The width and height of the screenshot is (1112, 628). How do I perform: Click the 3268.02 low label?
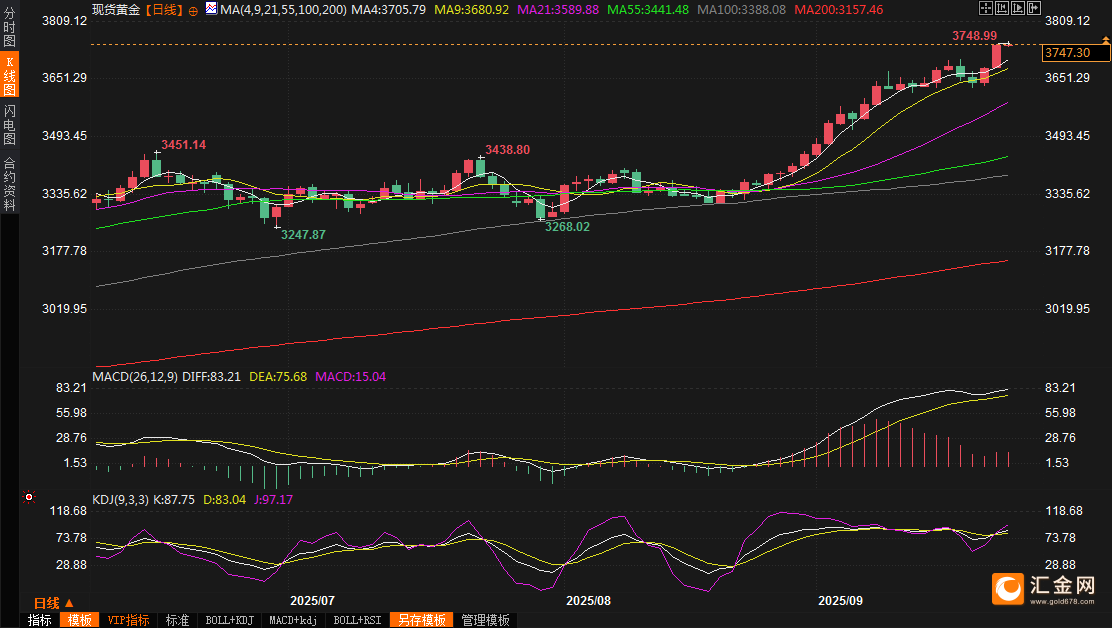click(567, 227)
